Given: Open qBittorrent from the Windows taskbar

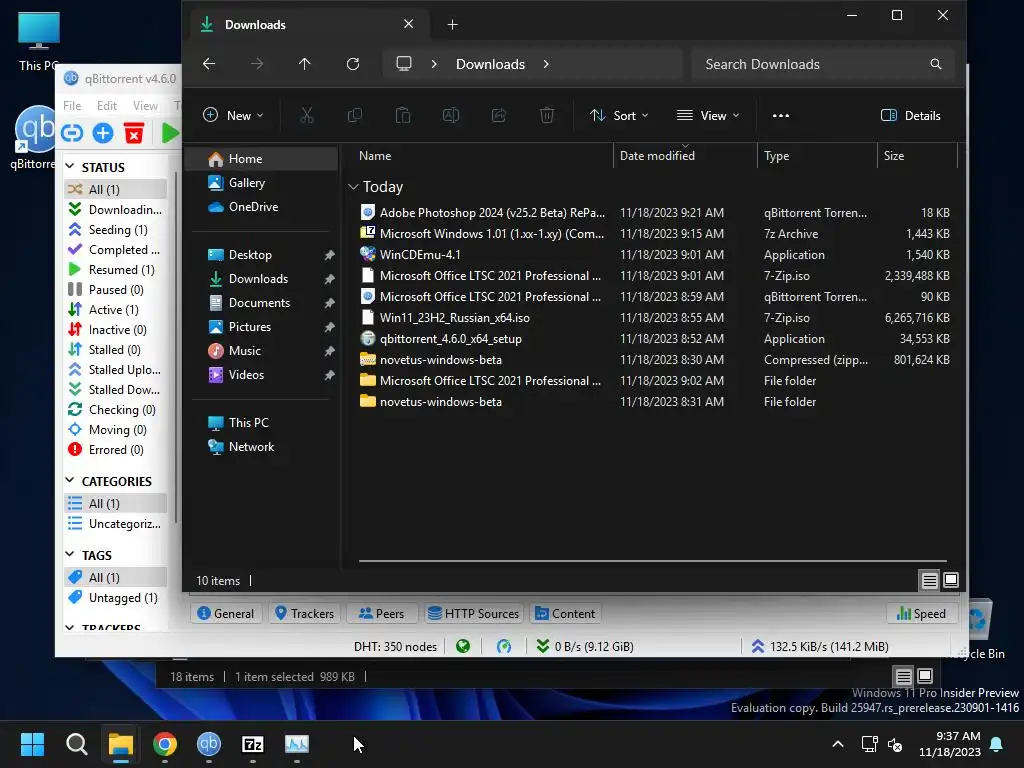Looking at the screenshot, I should pos(209,744).
